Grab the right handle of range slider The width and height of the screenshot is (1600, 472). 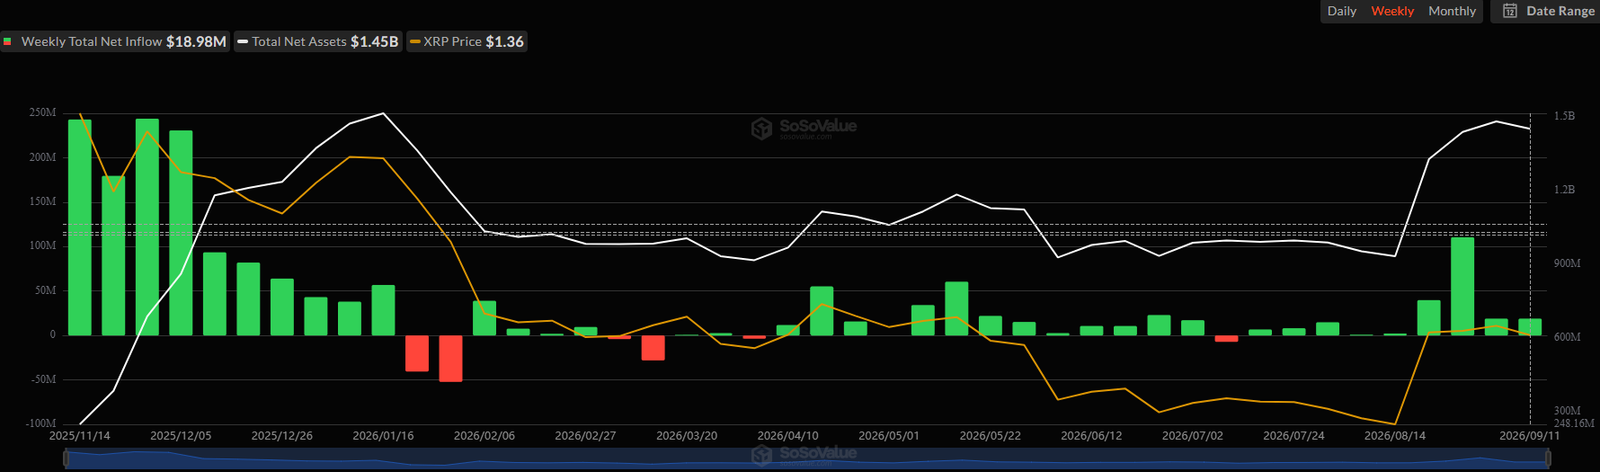click(x=1548, y=458)
